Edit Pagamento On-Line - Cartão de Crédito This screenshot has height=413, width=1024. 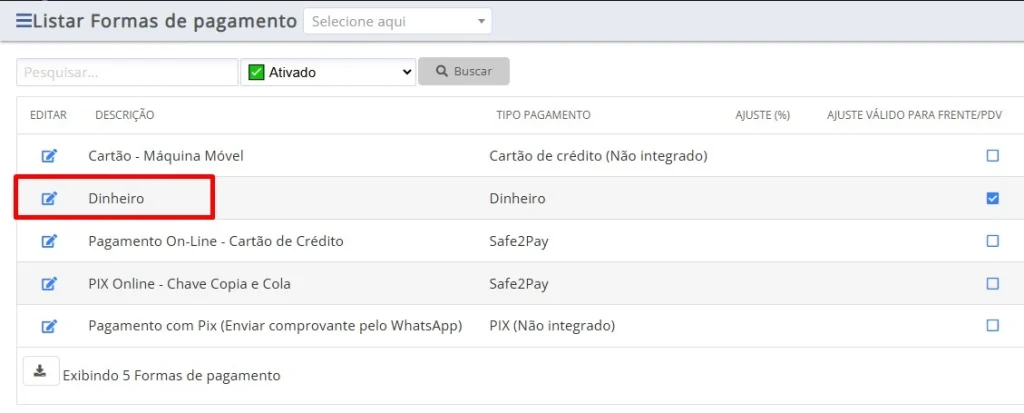[x=50, y=241]
